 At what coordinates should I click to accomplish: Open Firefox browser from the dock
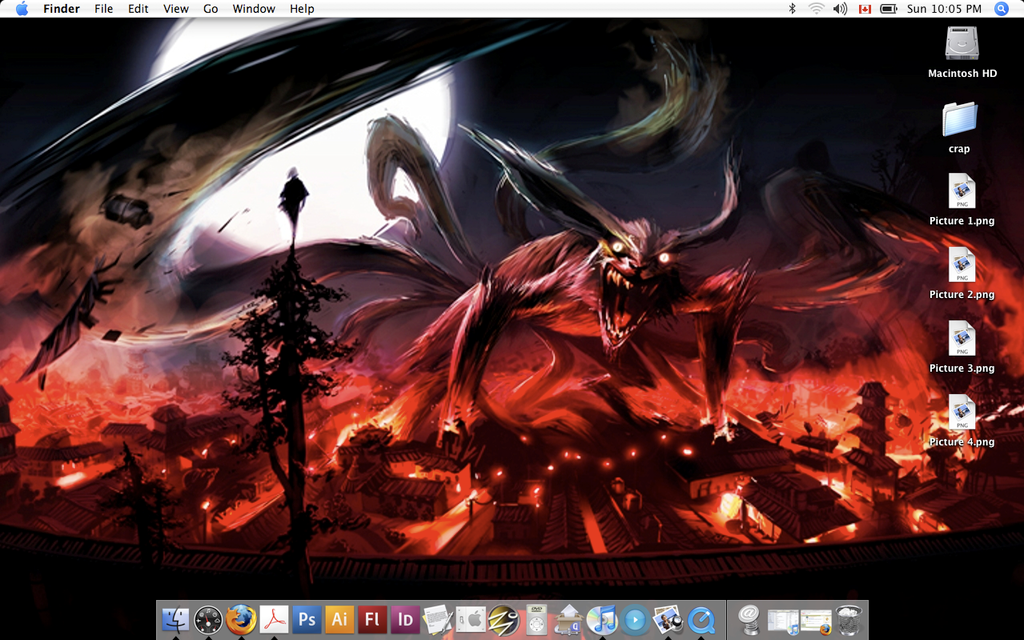241,620
